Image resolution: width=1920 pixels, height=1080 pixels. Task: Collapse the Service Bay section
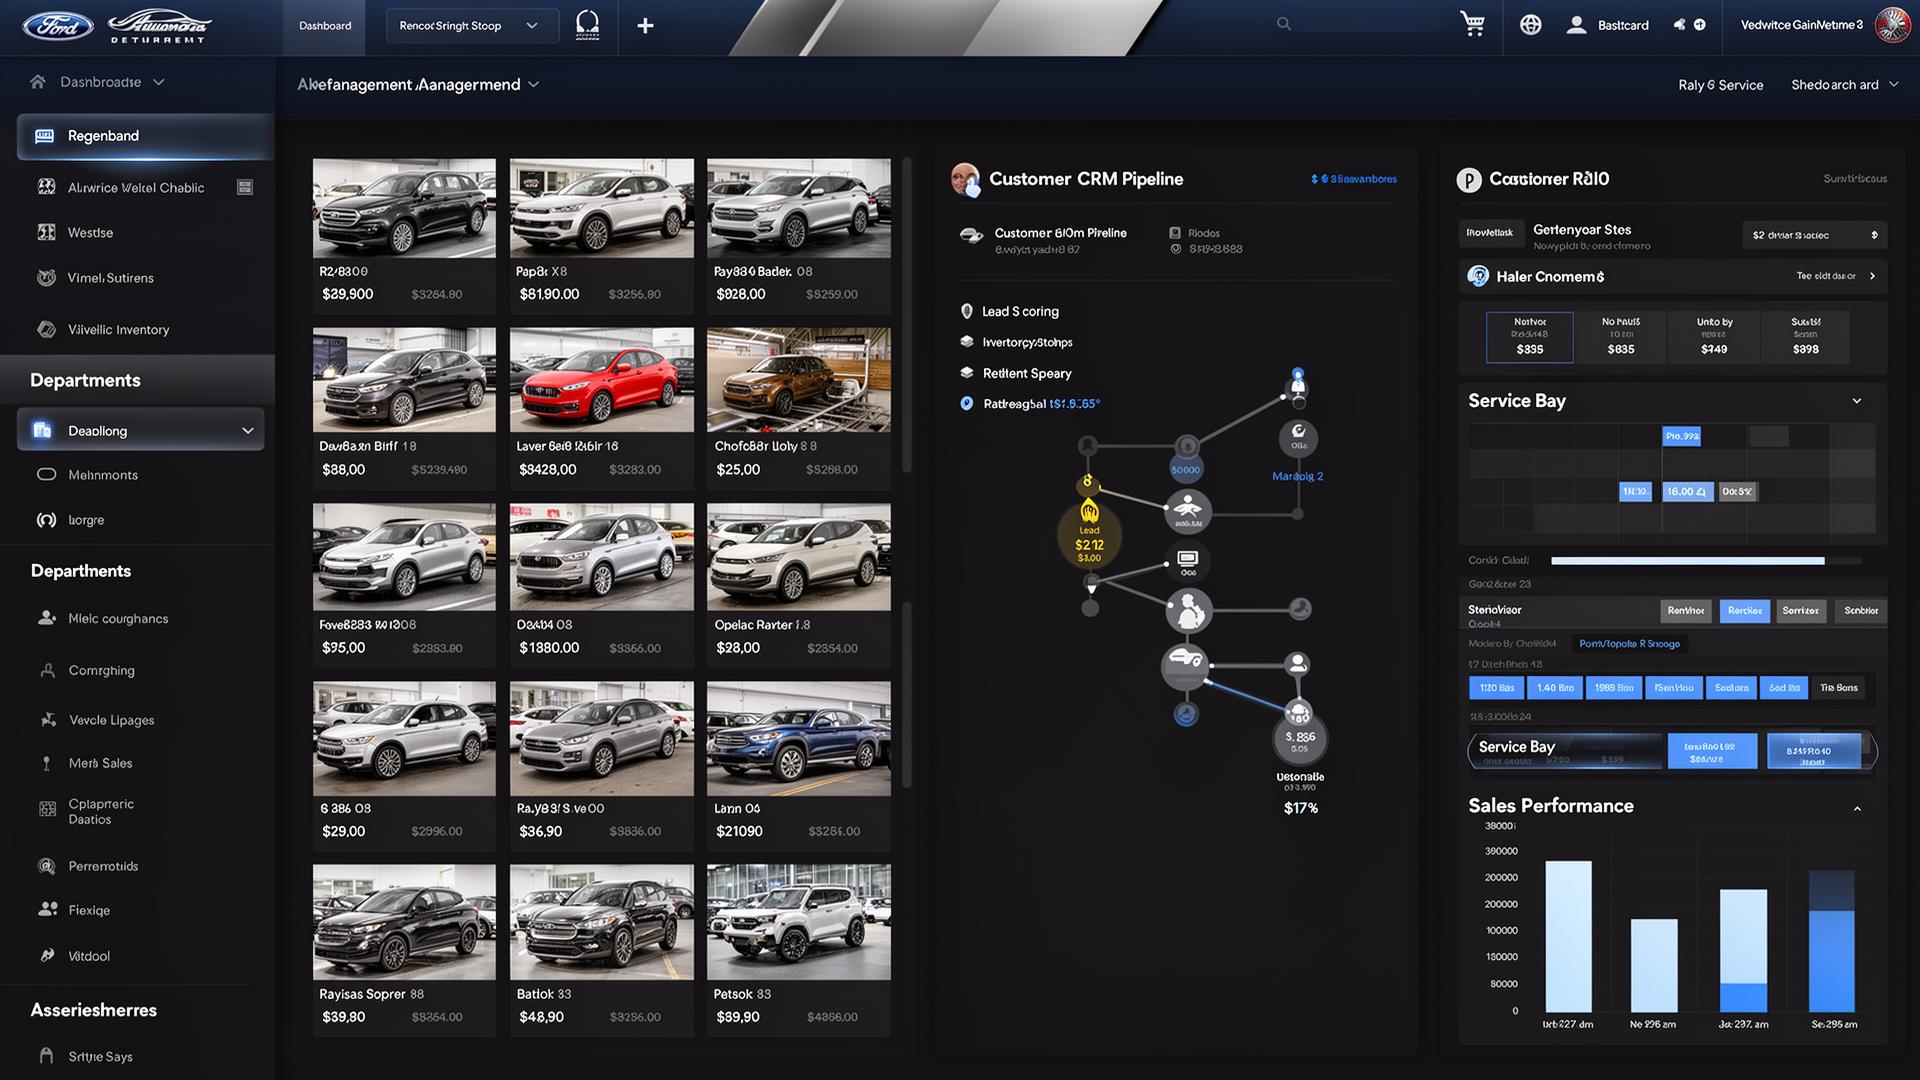pos(1857,400)
